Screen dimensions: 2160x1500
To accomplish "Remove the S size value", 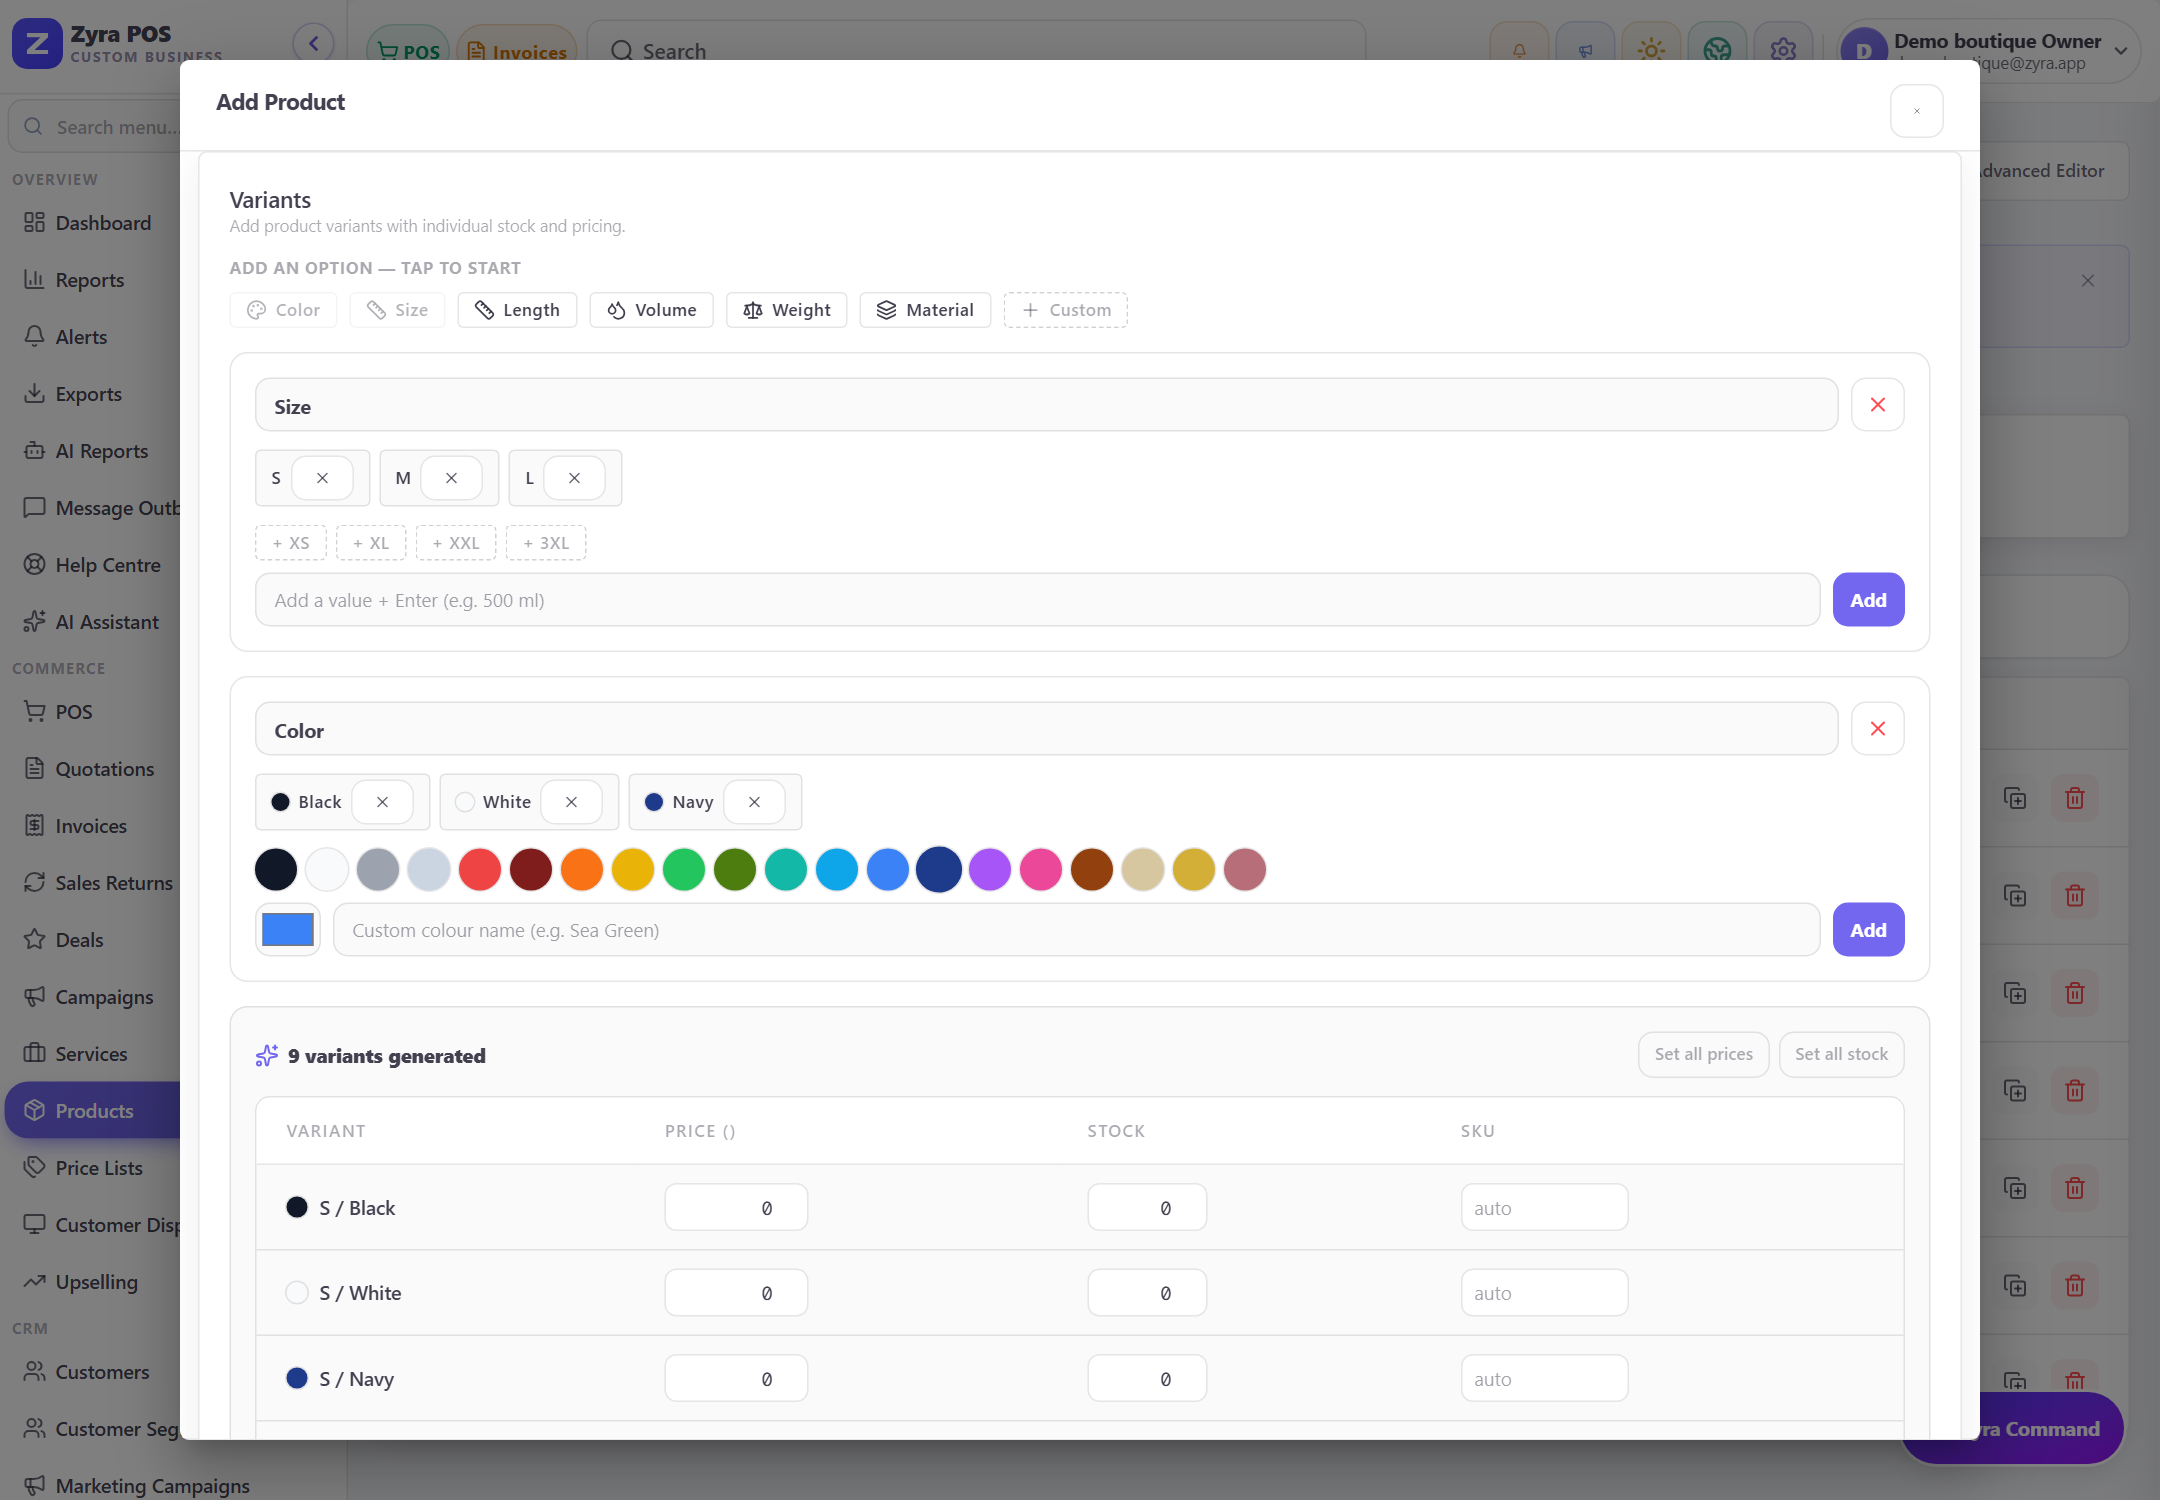I will pyautogui.click(x=322, y=478).
